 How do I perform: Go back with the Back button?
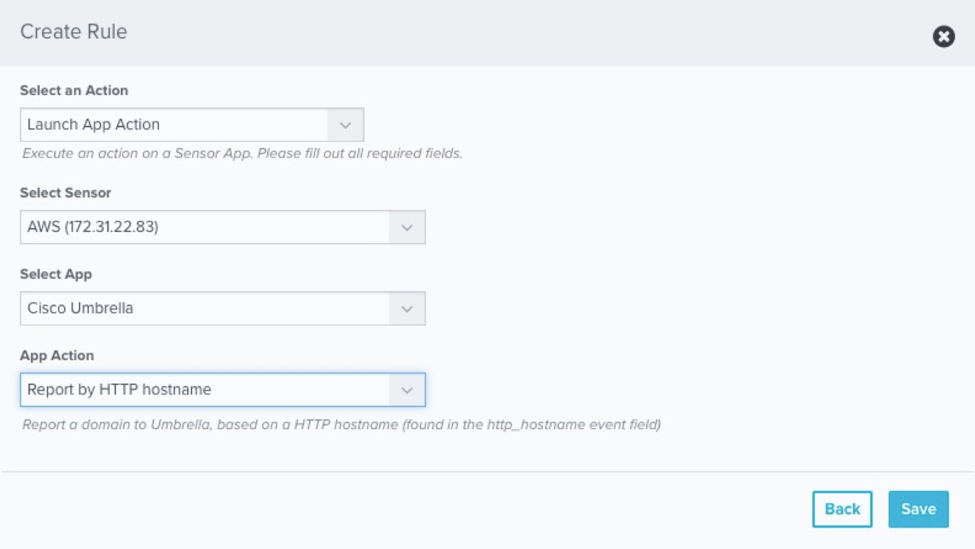pyautogui.click(x=842, y=509)
